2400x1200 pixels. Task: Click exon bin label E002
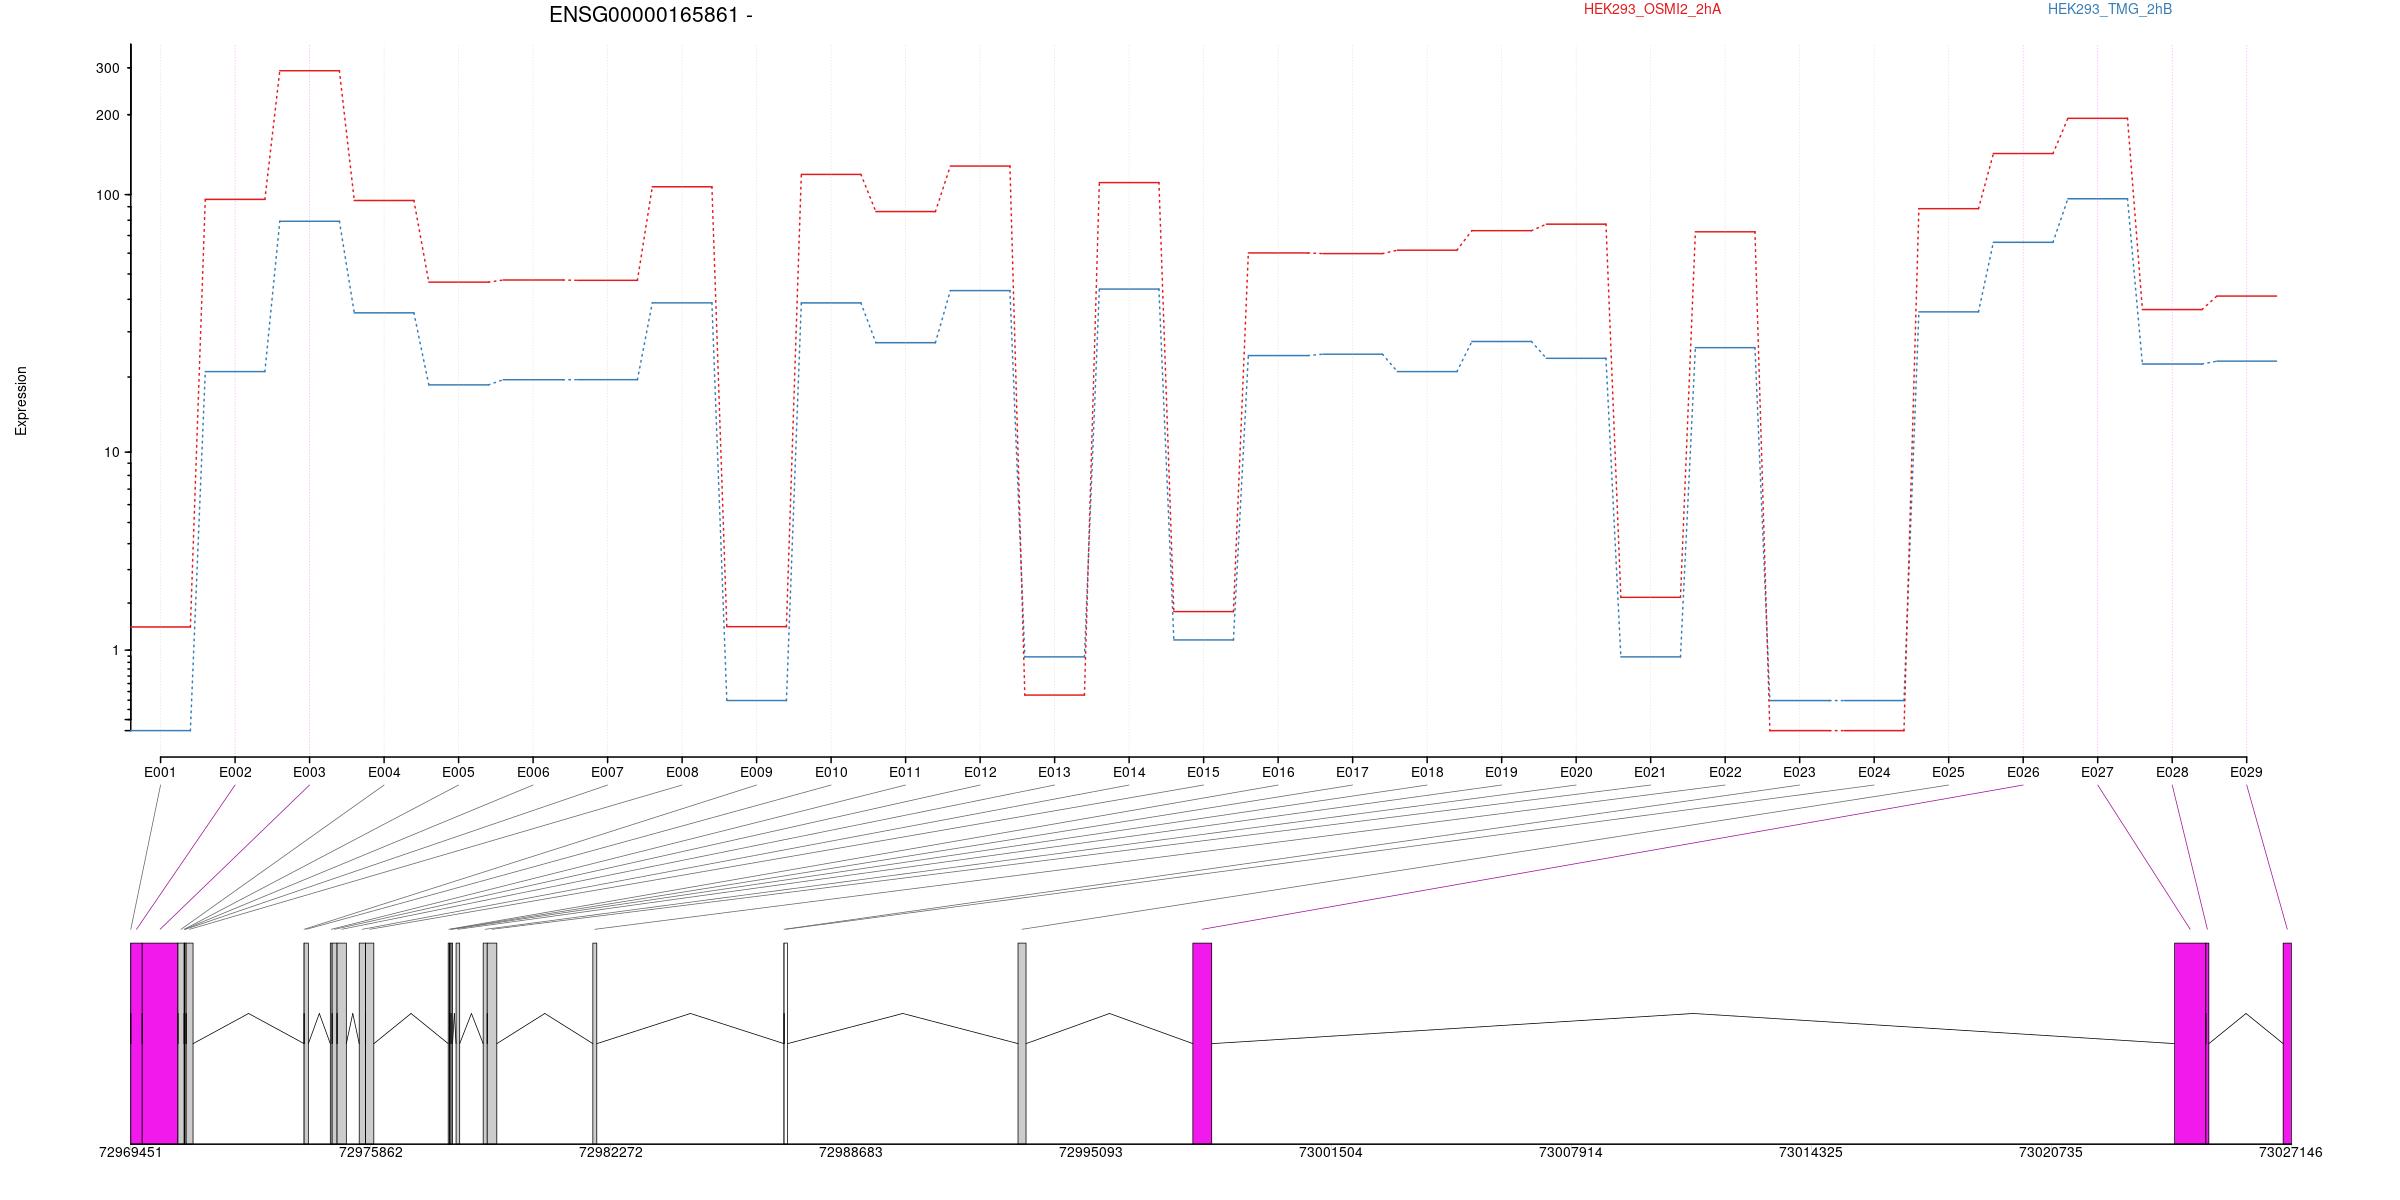(235, 772)
